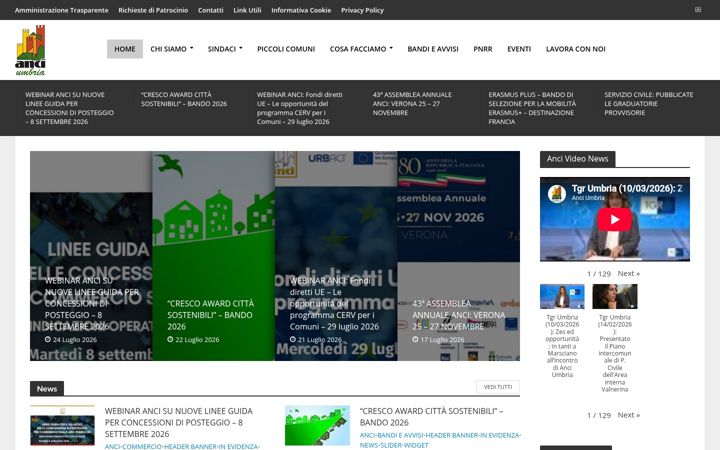
Task: Click clock icon beside 21 Luglio 2026
Action: [293, 339]
